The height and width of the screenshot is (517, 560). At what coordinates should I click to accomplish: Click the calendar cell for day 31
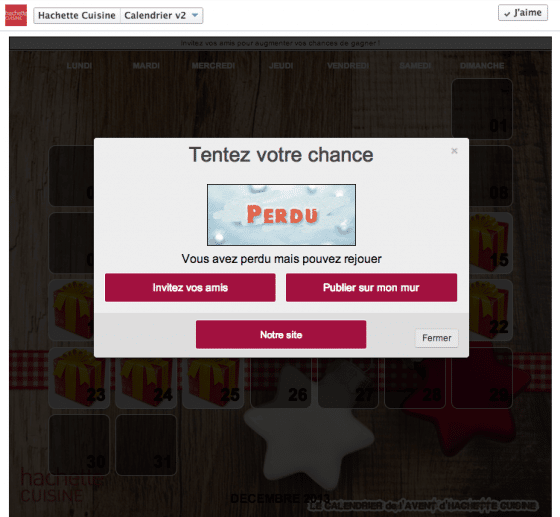146,445
